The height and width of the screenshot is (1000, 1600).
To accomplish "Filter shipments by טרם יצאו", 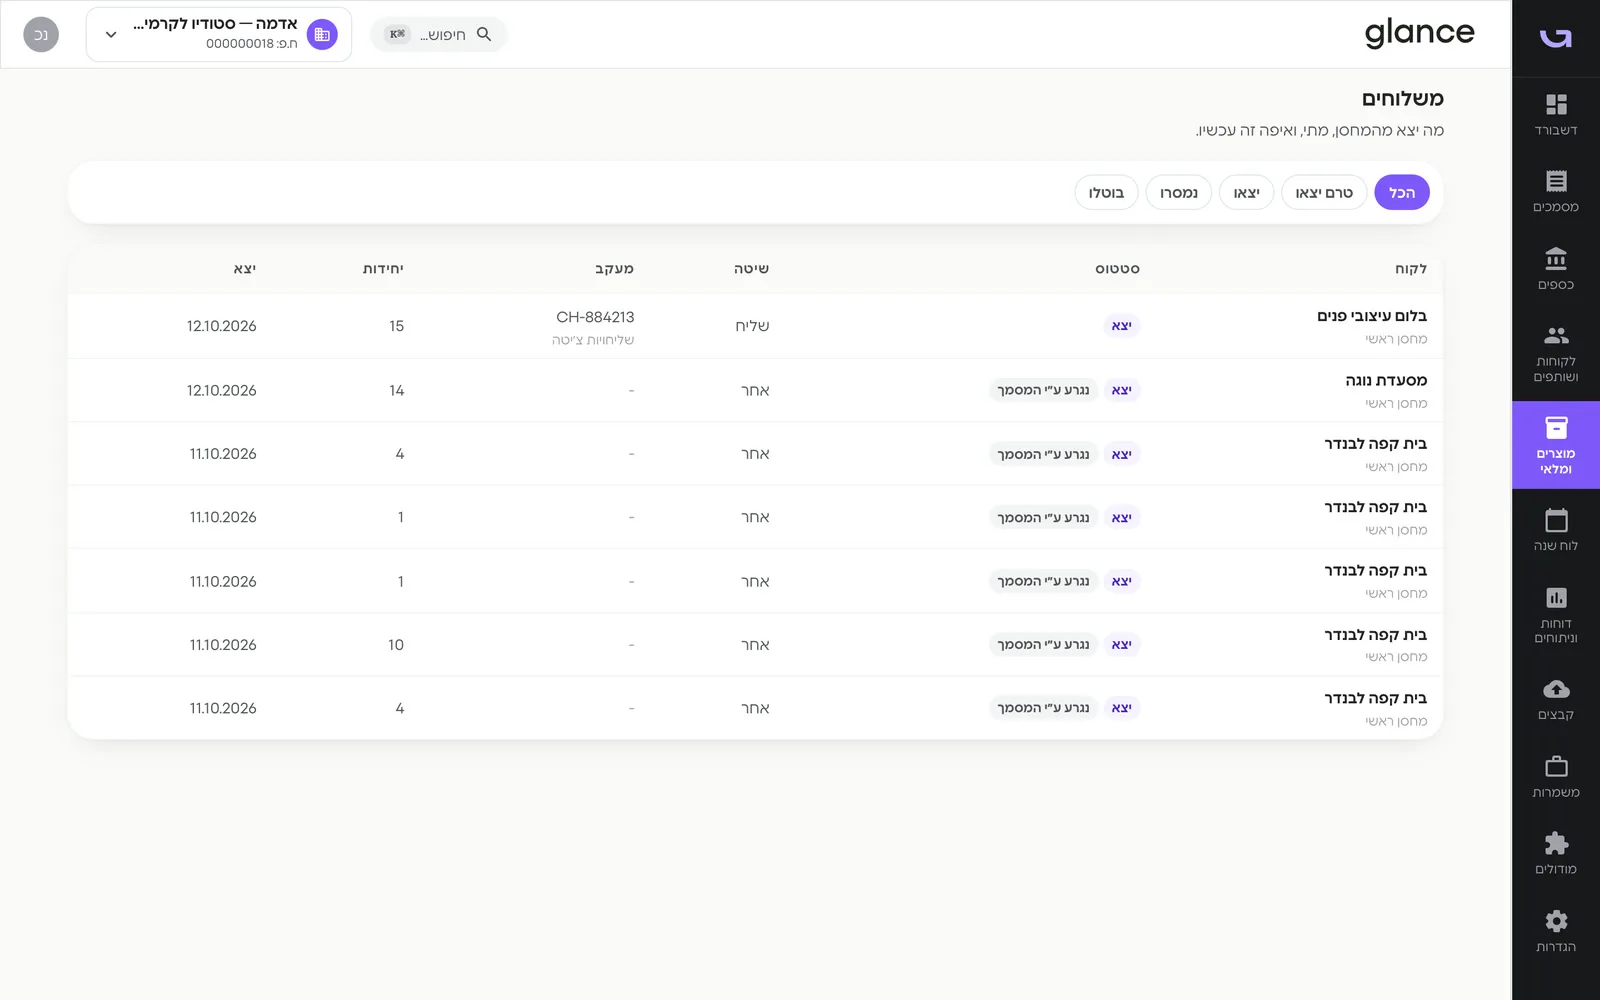I will (1324, 192).
